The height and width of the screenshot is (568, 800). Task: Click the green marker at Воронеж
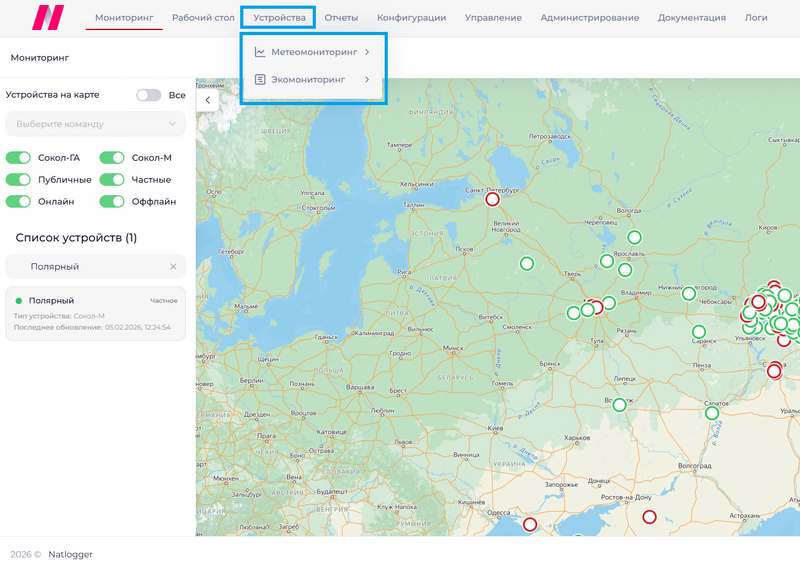(x=619, y=405)
